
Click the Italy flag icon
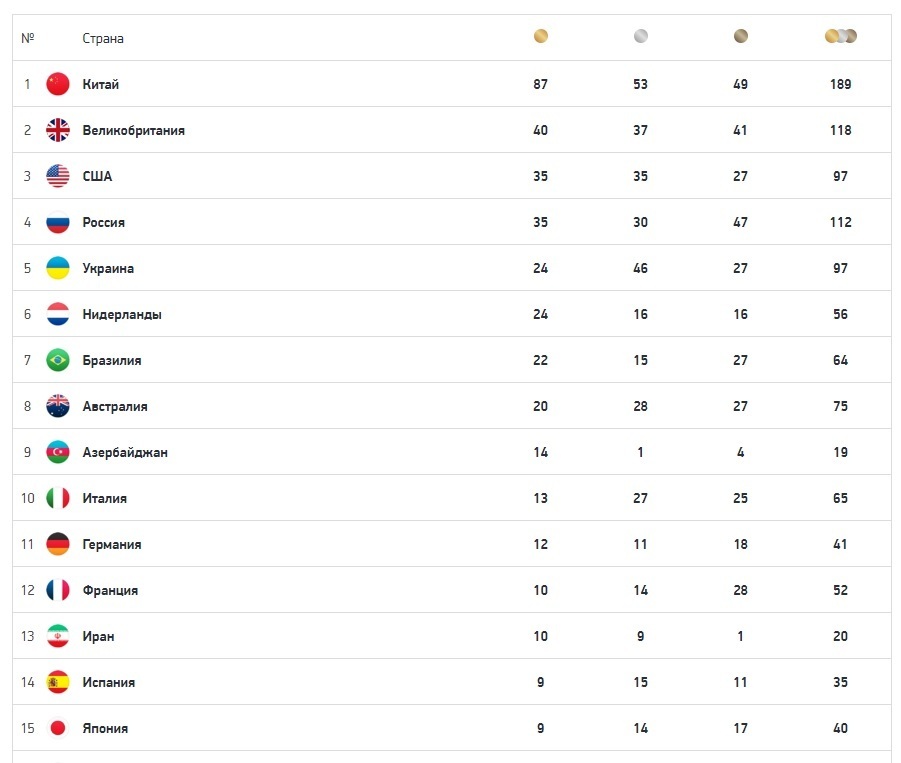(x=58, y=498)
